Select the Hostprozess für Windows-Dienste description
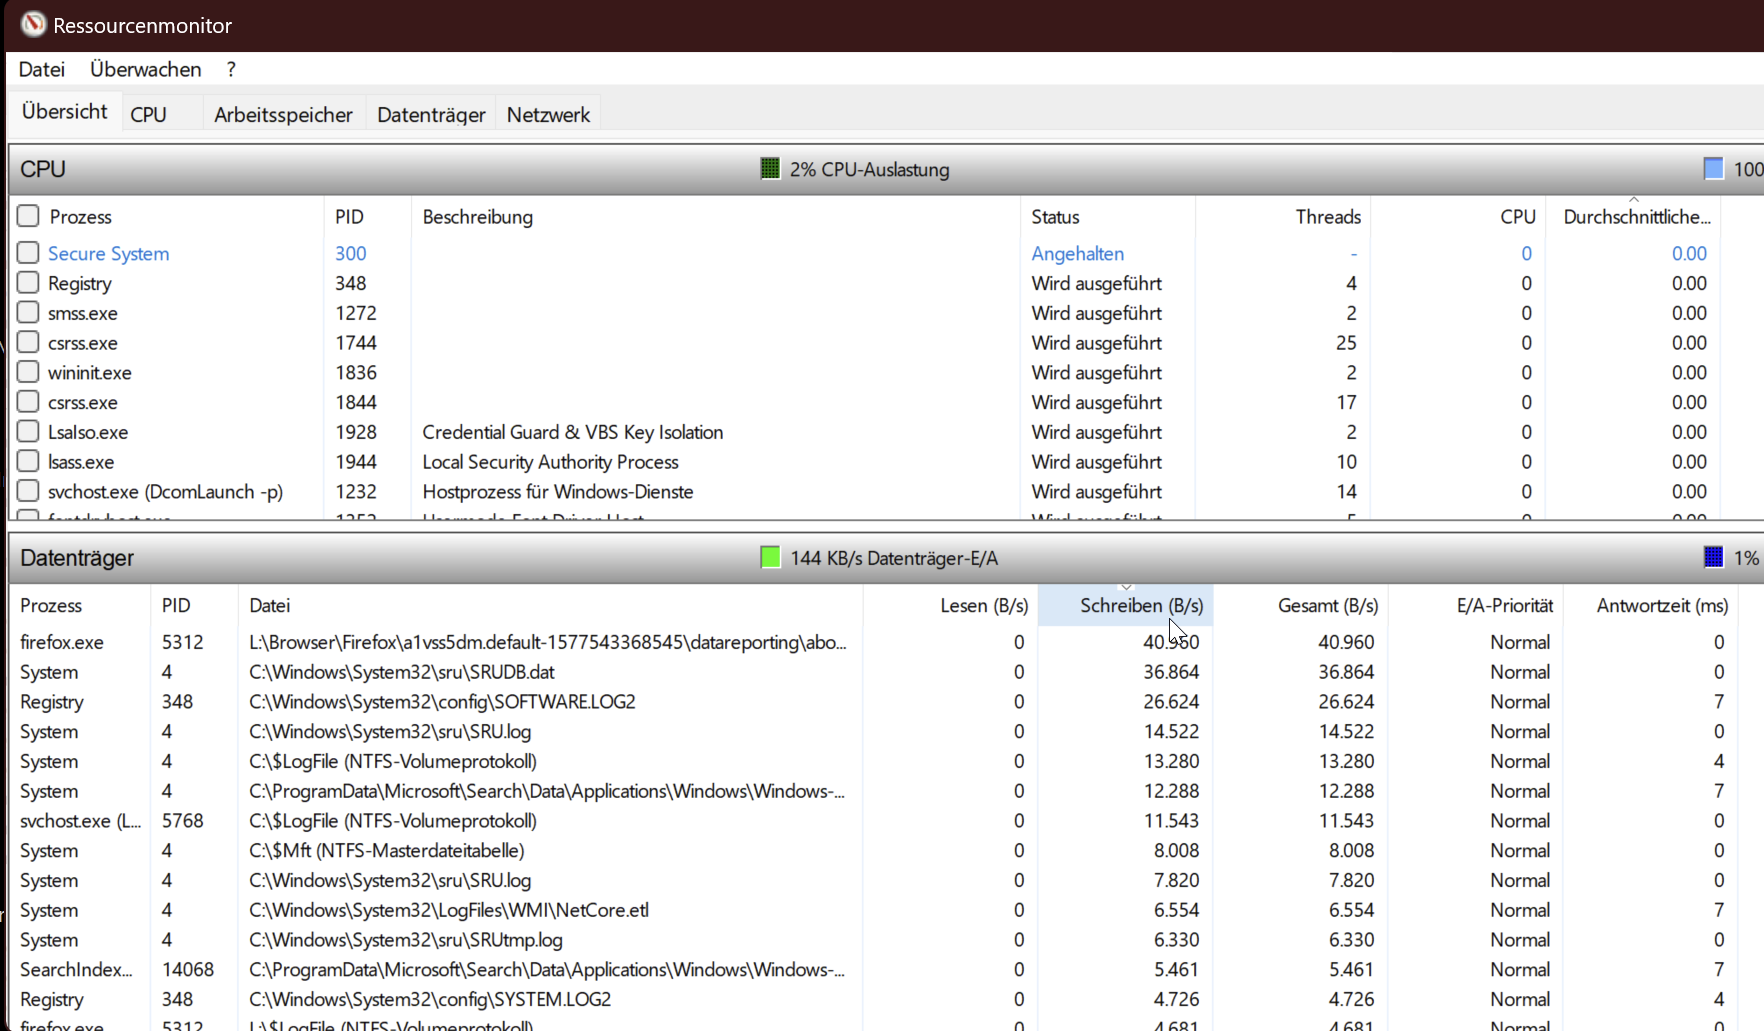 (x=558, y=491)
